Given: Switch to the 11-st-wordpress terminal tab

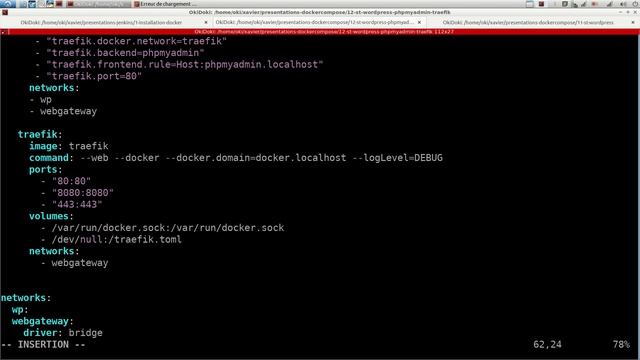Looking at the screenshot, I should 528,22.
